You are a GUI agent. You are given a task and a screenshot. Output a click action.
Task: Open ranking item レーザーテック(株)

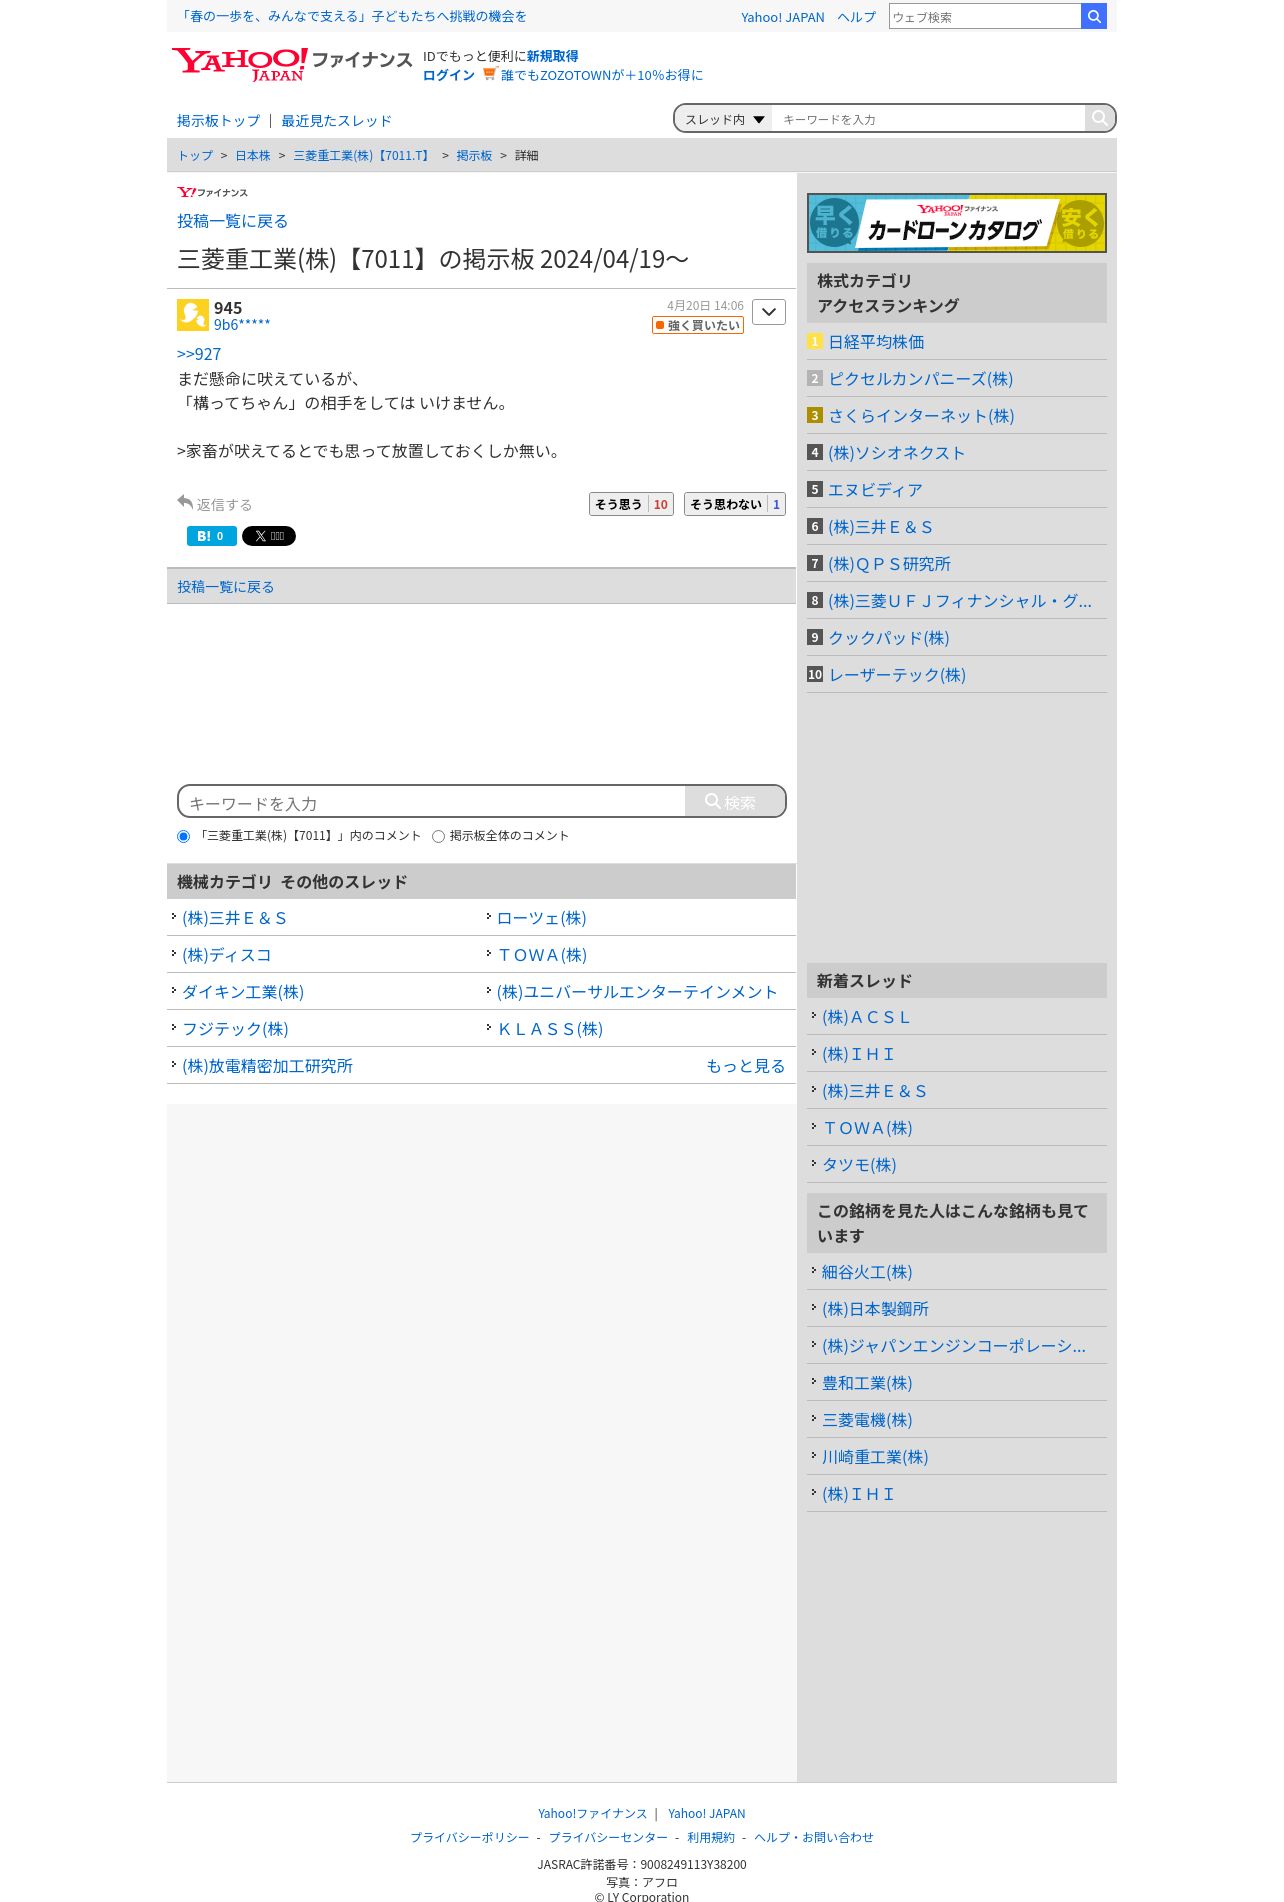[897, 675]
